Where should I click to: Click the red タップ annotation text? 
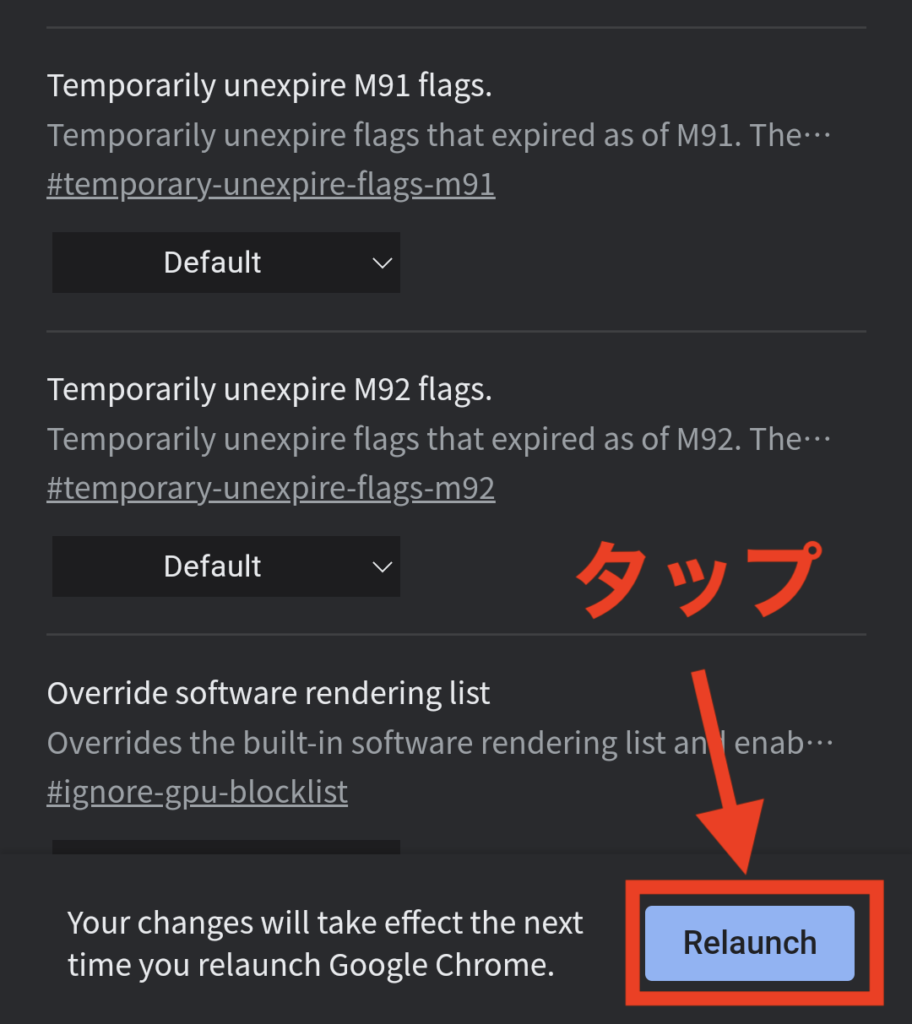click(699, 579)
